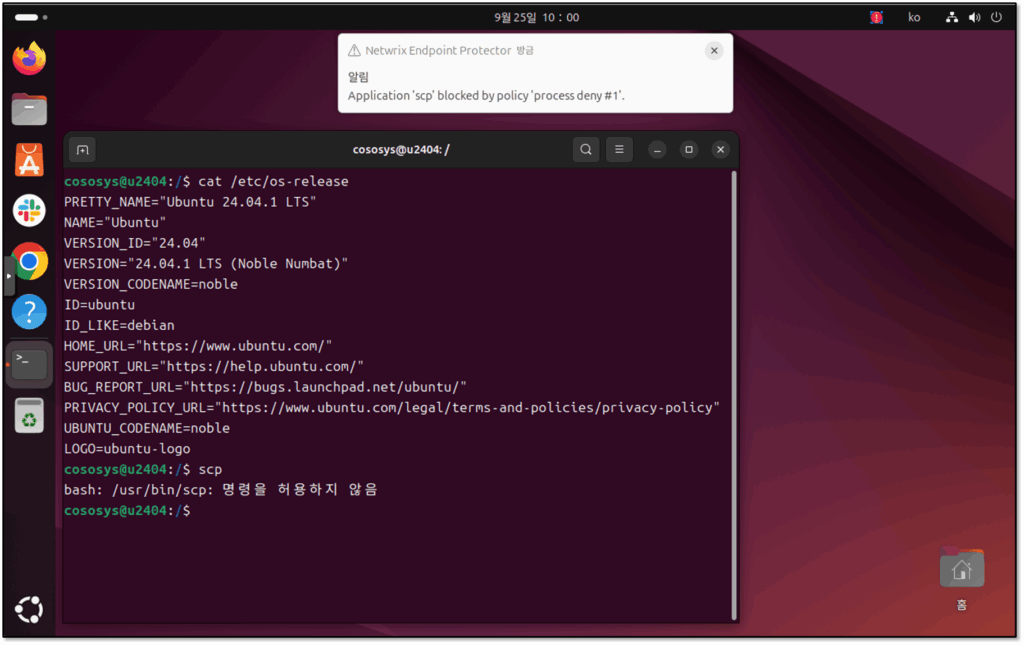
Task: Open a new terminal tab button
Action: tap(82, 149)
